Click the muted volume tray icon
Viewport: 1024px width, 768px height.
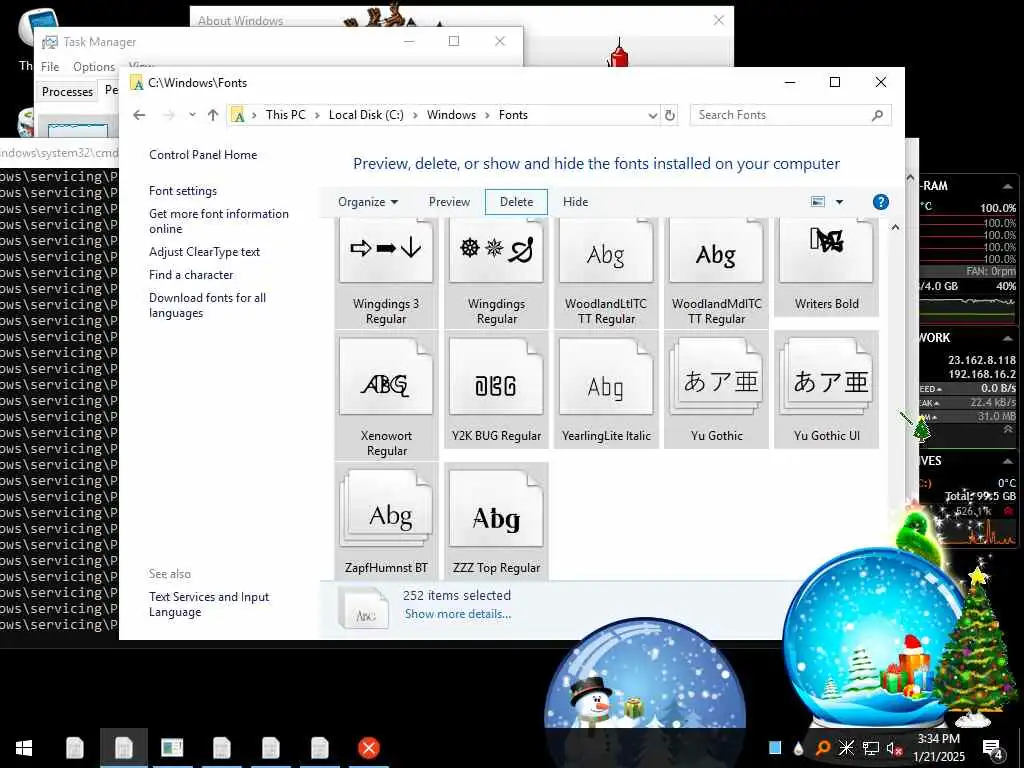893,748
